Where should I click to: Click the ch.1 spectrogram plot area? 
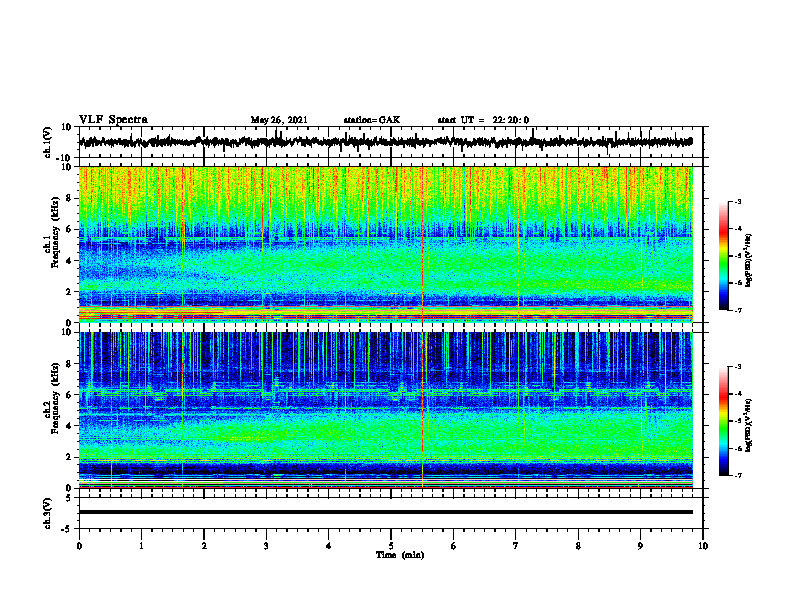pos(386,244)
